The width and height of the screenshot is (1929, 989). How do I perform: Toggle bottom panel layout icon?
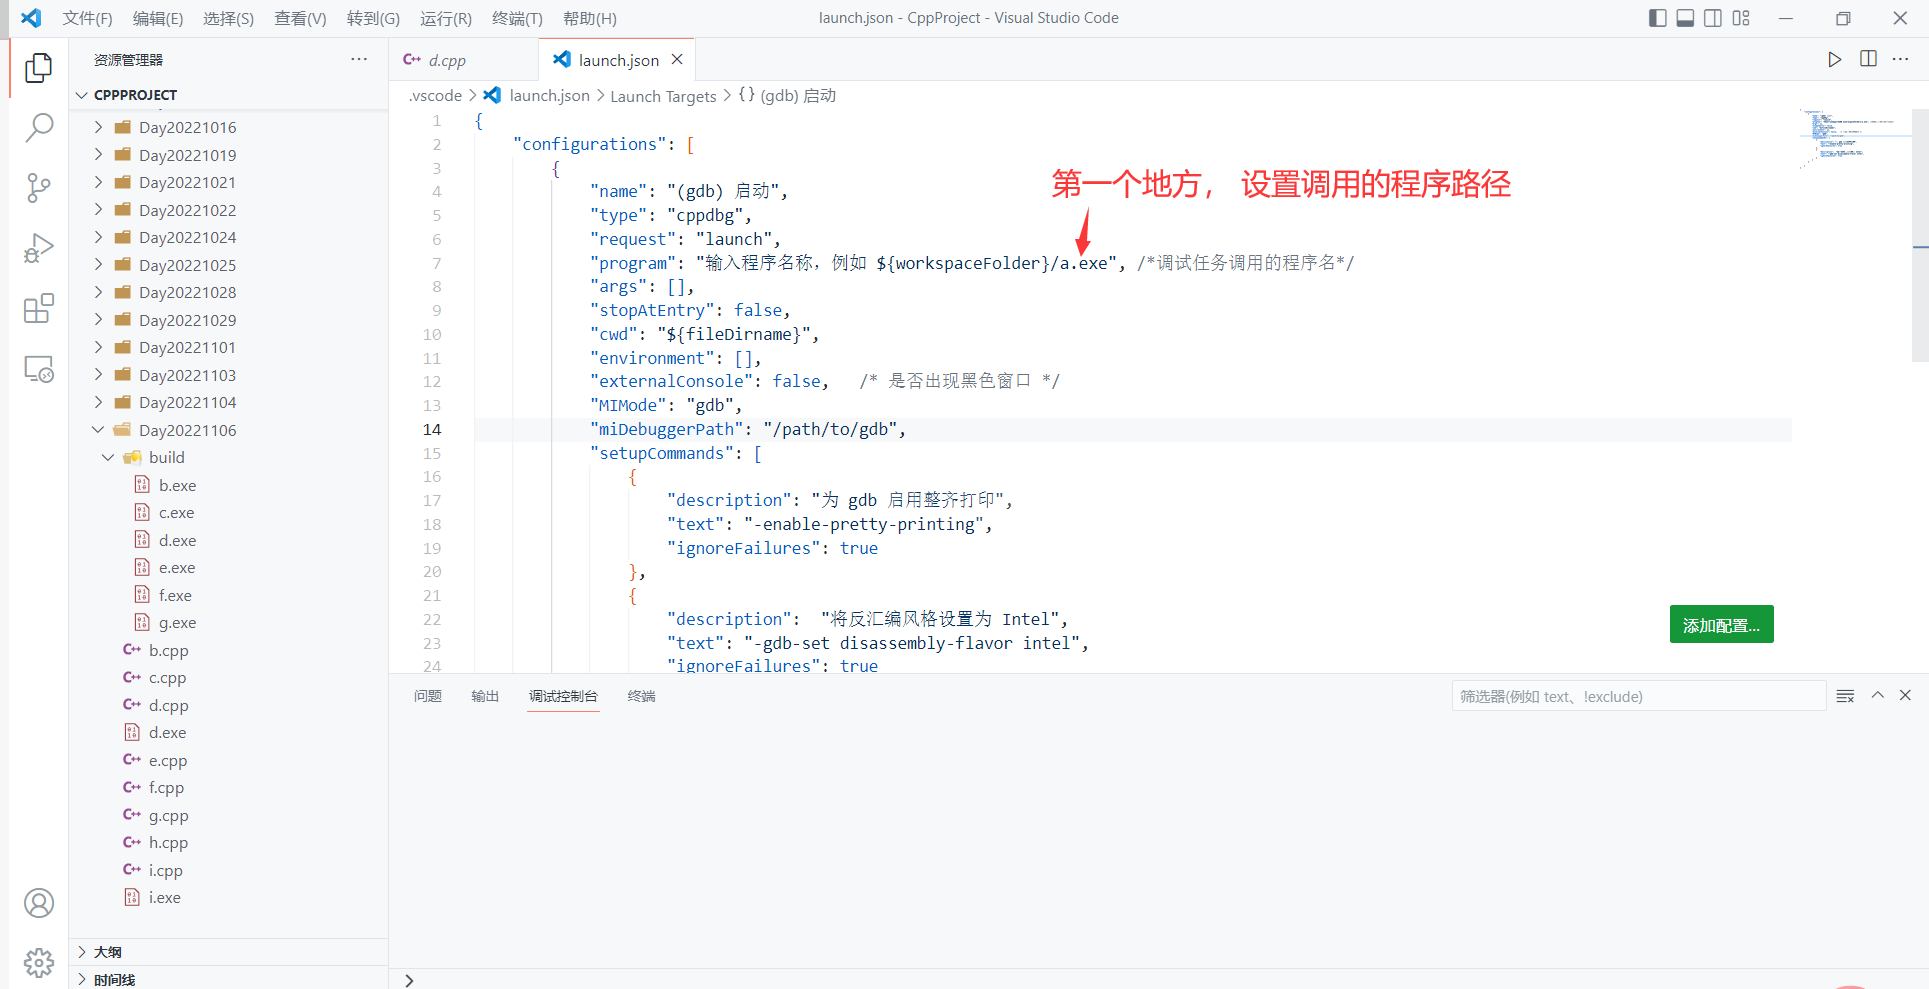coord(1685,18)
